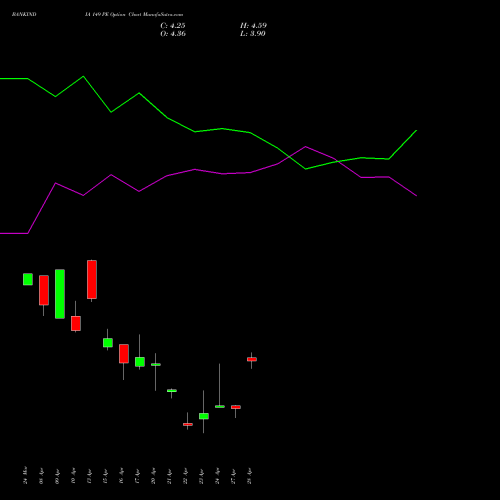The image size is (500, 500).
Task: Click the red candlestick on 08 Apr
Action: (44, 290)
